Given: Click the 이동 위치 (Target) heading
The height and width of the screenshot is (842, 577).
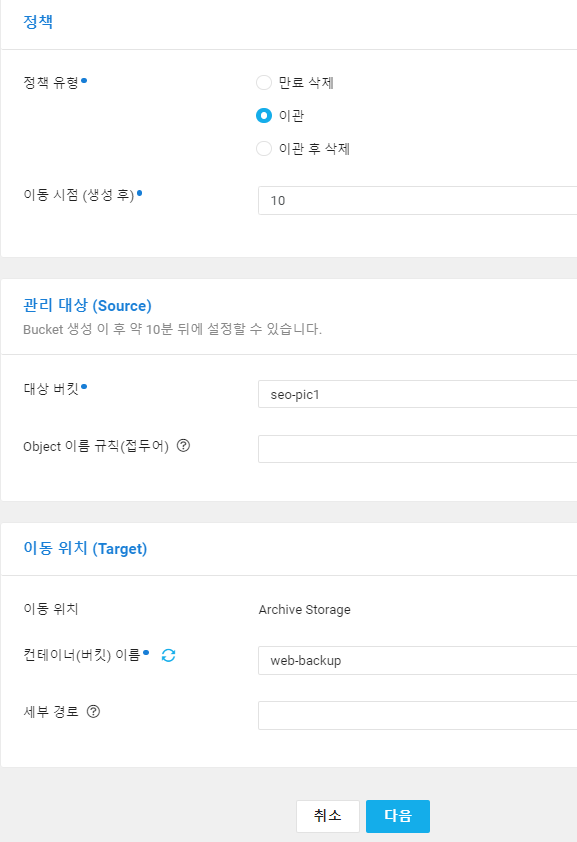Looking at the screenshot, I should coord(85,548).
